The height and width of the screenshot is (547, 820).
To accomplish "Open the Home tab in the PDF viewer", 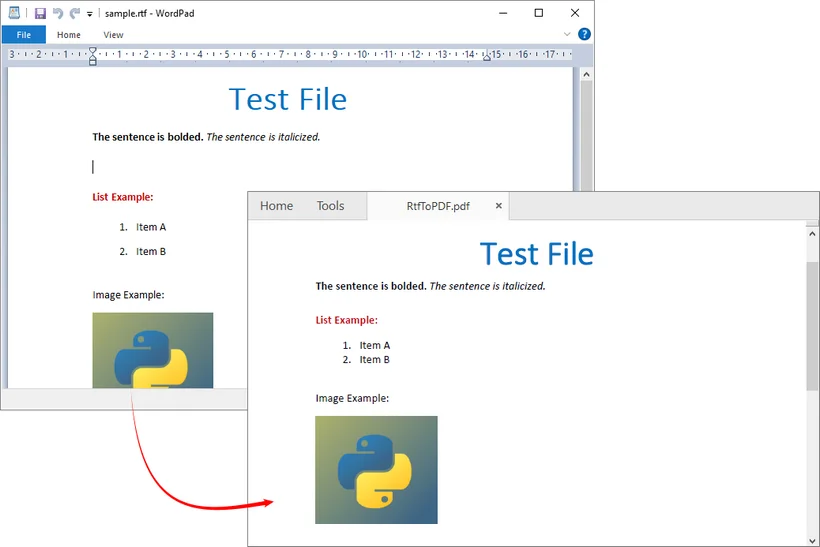I will (277, 206).
